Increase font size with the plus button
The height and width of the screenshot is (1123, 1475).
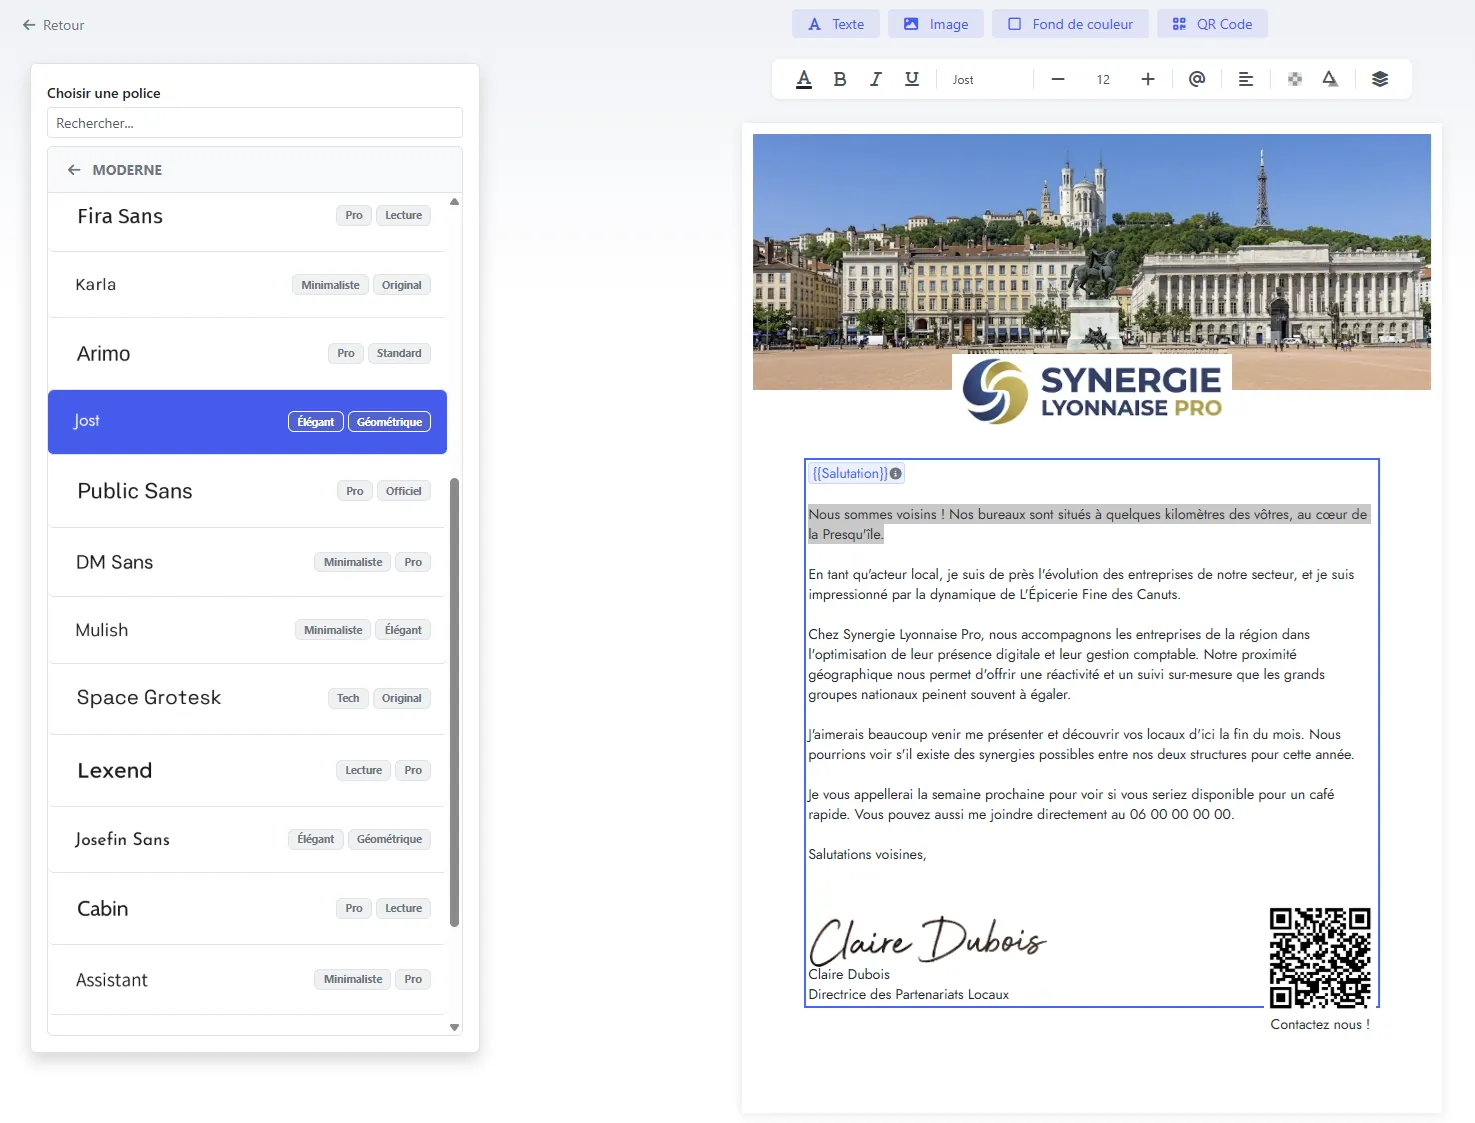pyautogui.click(x=1148, y=79)
